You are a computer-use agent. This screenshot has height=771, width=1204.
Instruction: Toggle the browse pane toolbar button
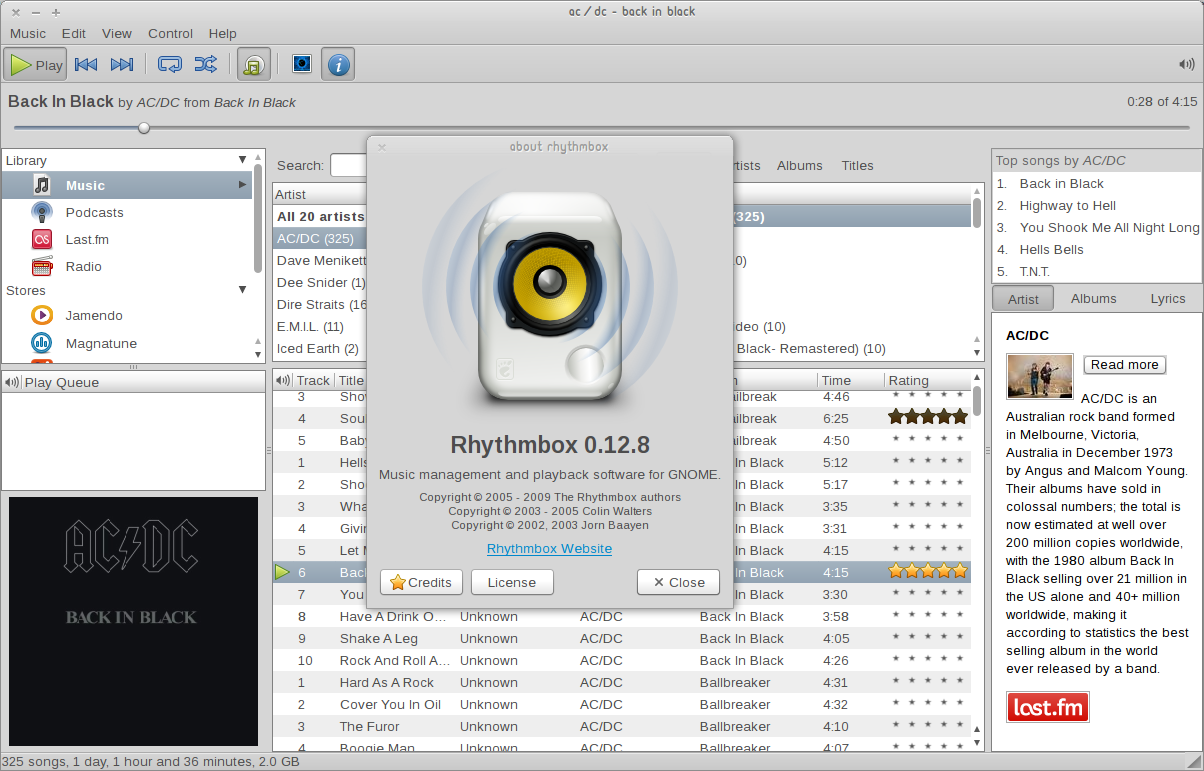pyautogui.click(x=254, y=65)
